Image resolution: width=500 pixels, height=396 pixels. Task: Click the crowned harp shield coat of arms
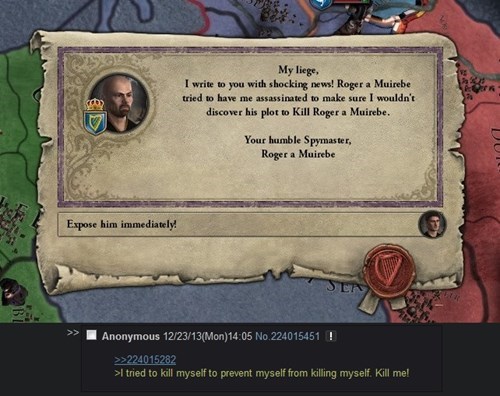pyautogui.click(x=95, y=117)
